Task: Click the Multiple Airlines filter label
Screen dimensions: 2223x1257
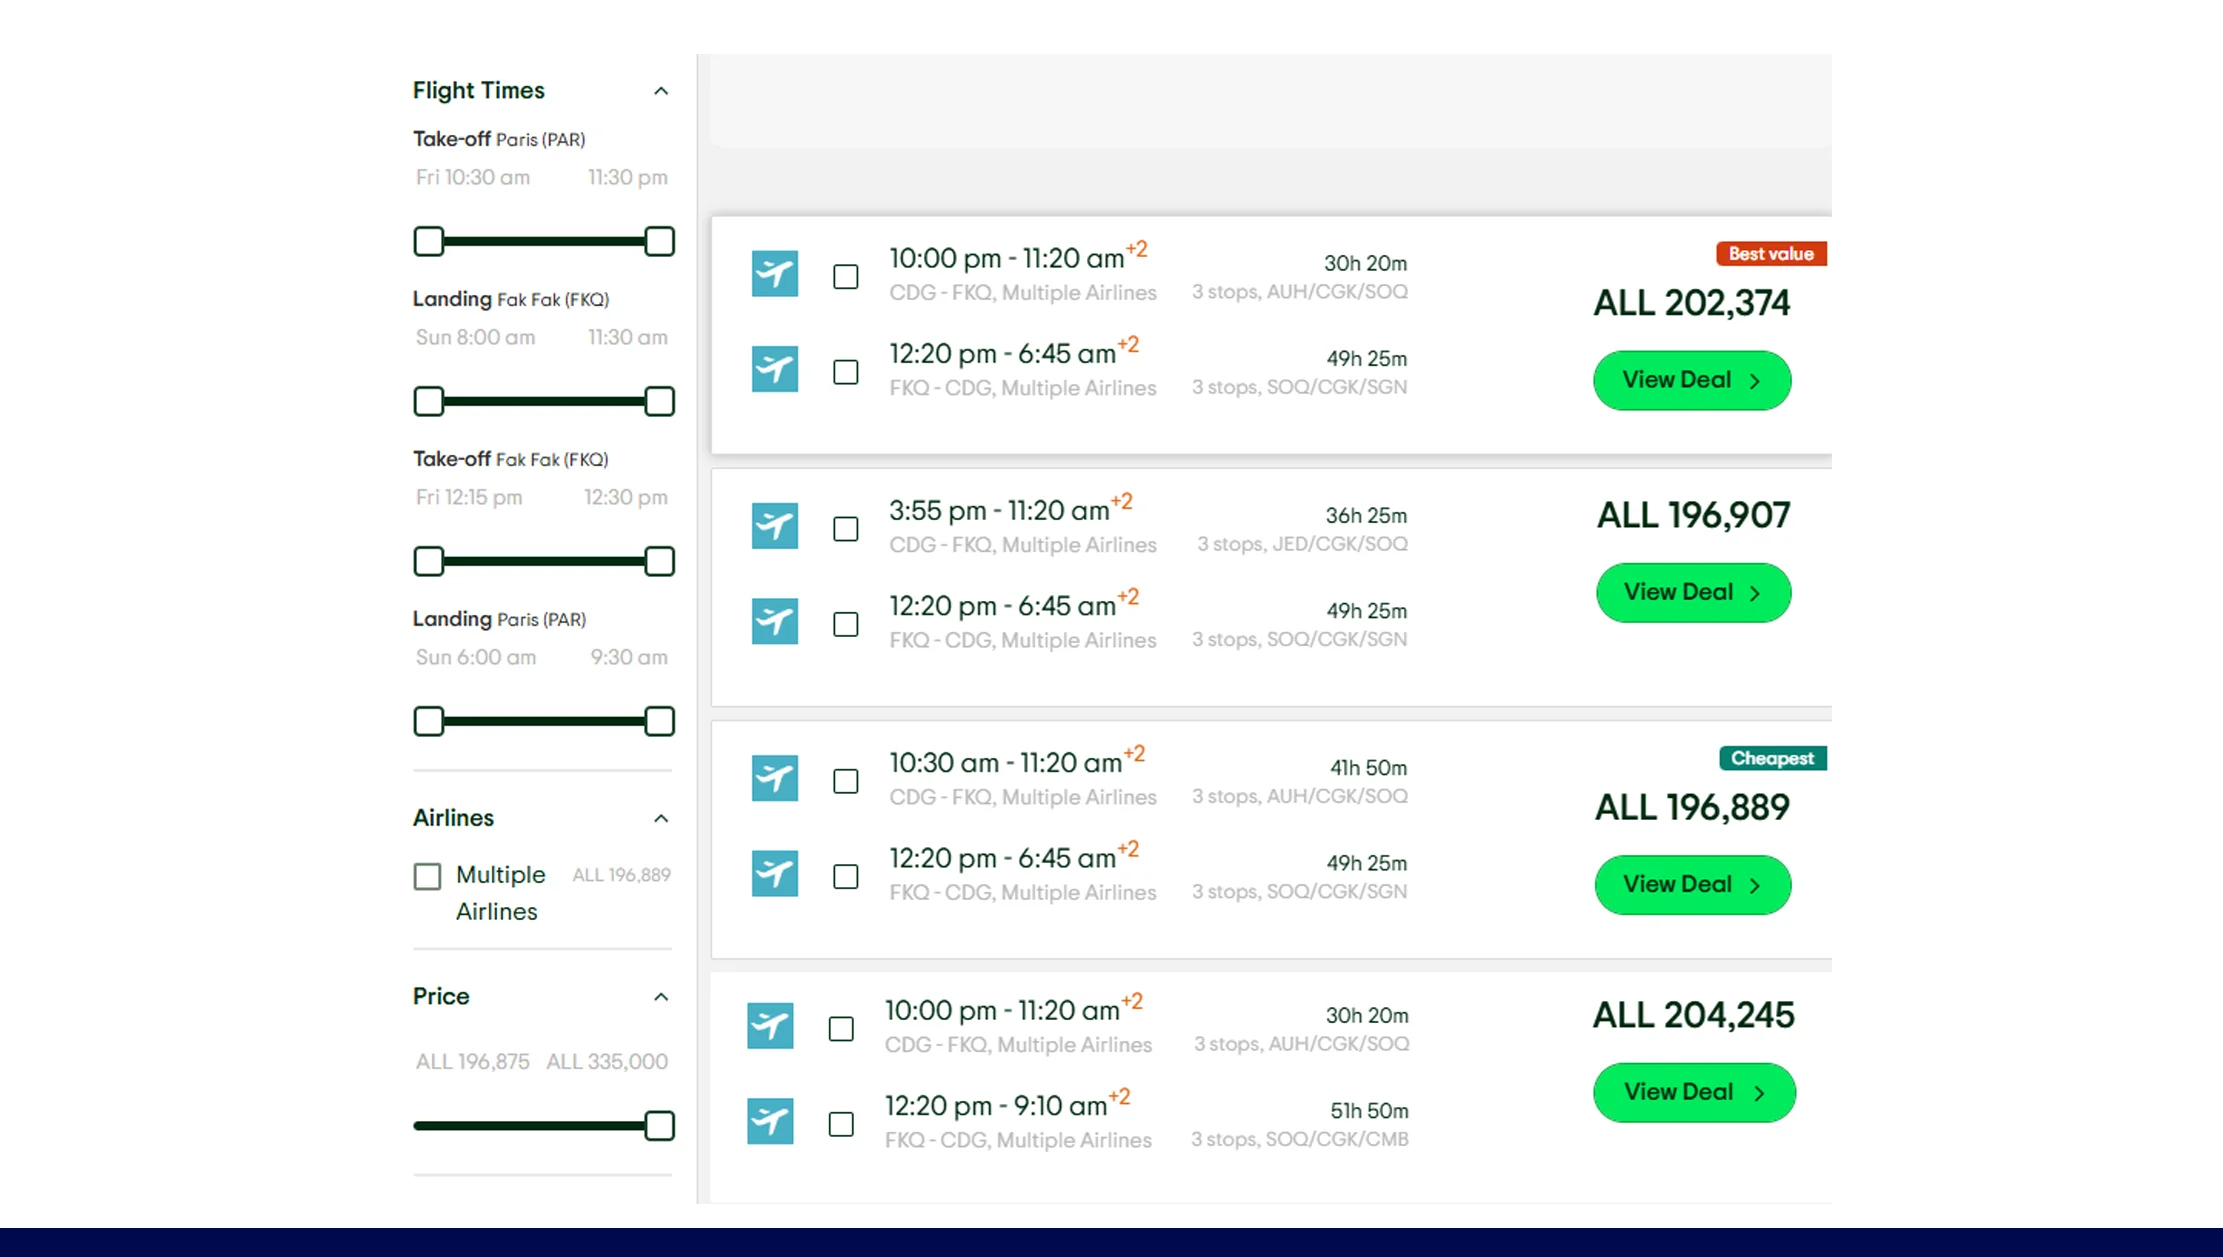Action: [x=501, y=893]
